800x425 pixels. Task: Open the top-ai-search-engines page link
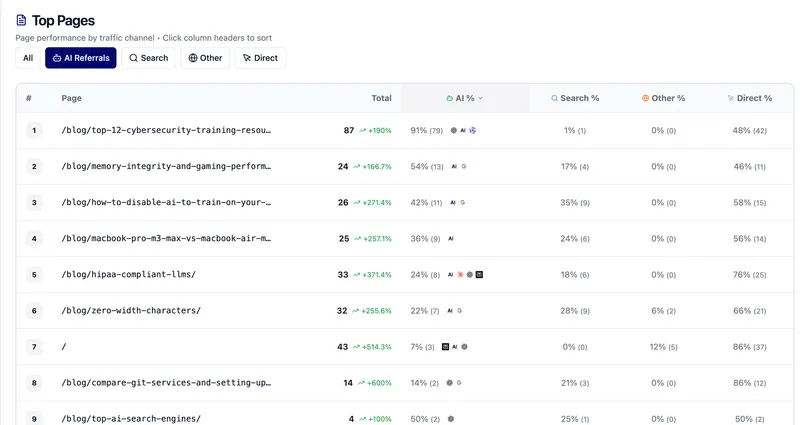click(131, 419)
